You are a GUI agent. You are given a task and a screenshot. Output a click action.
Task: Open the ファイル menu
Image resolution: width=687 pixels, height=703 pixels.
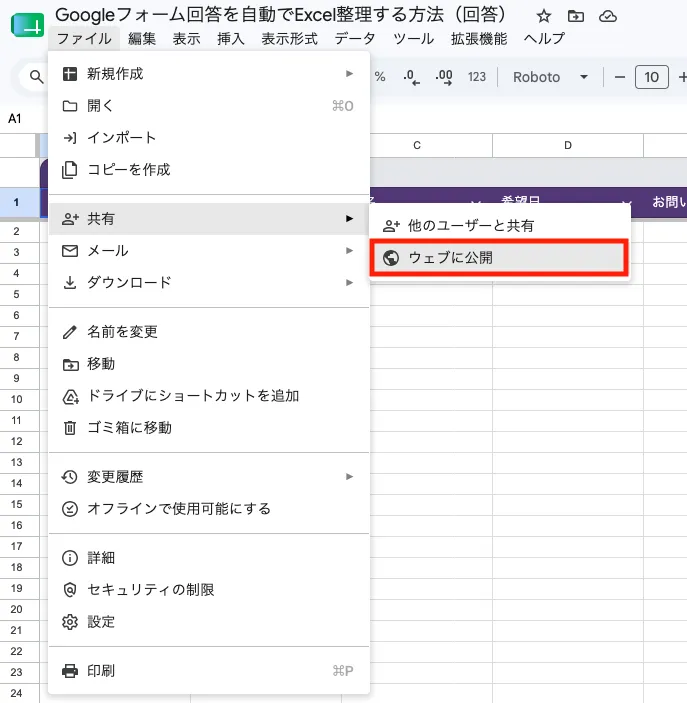[x=84, y=39]
